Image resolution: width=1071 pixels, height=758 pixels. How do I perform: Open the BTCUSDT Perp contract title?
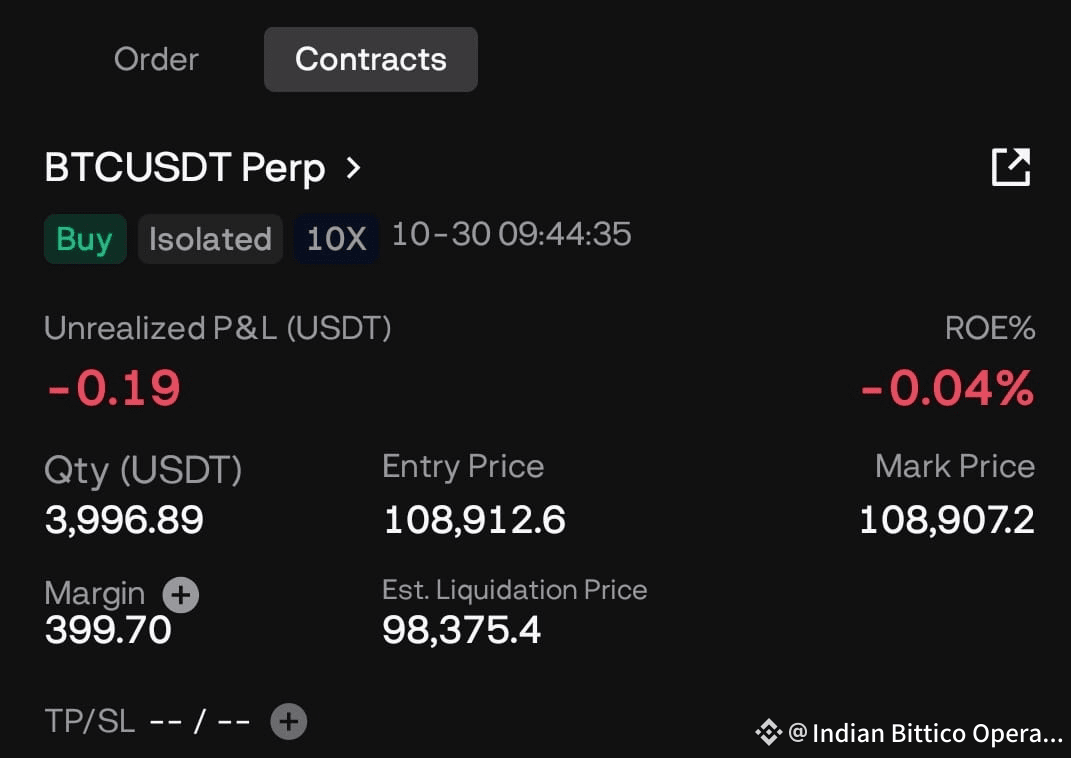click(x=184, y=167)
